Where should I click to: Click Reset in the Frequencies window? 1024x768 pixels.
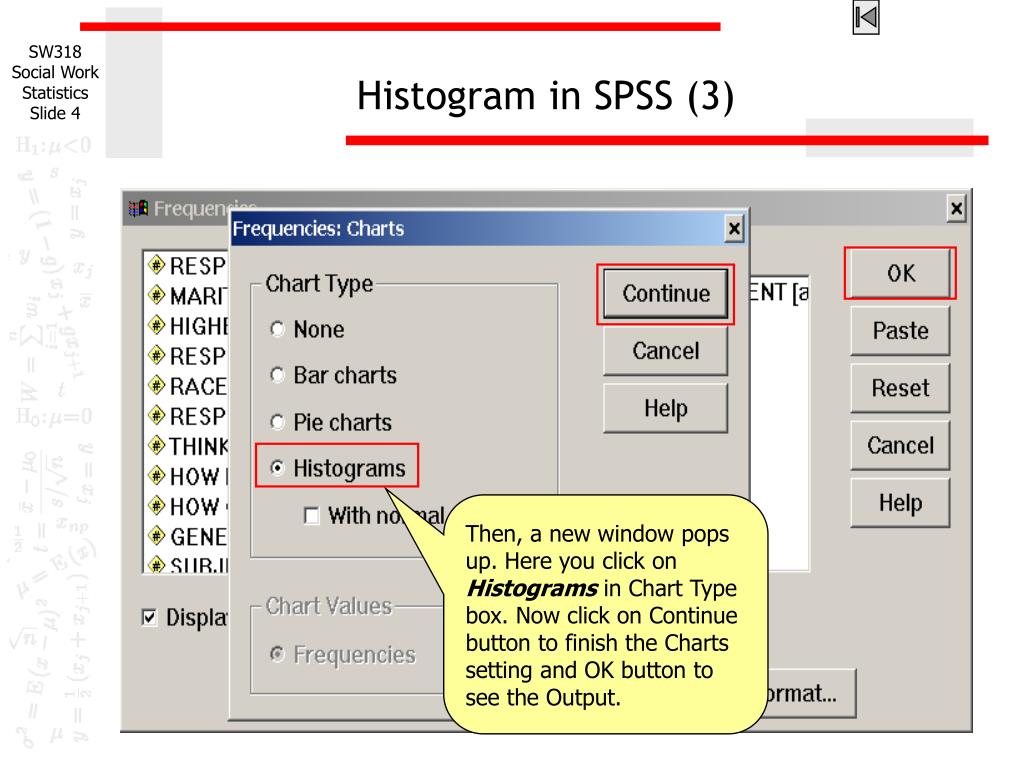tap(900, 388)
